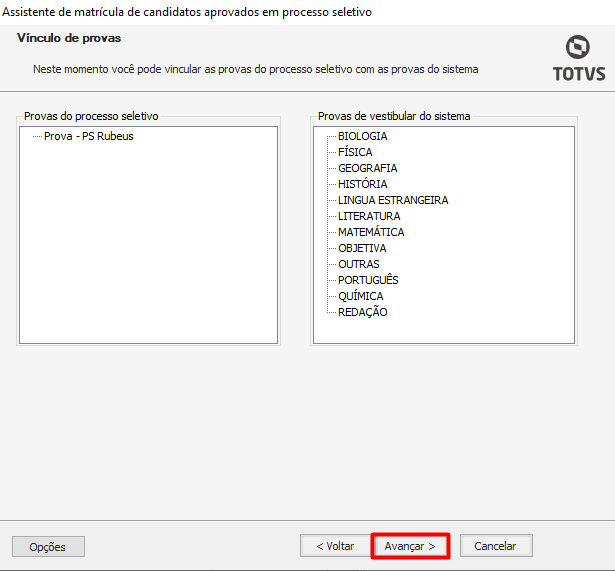Select the OBJETIVA exam entry

(x=362, y=248)
